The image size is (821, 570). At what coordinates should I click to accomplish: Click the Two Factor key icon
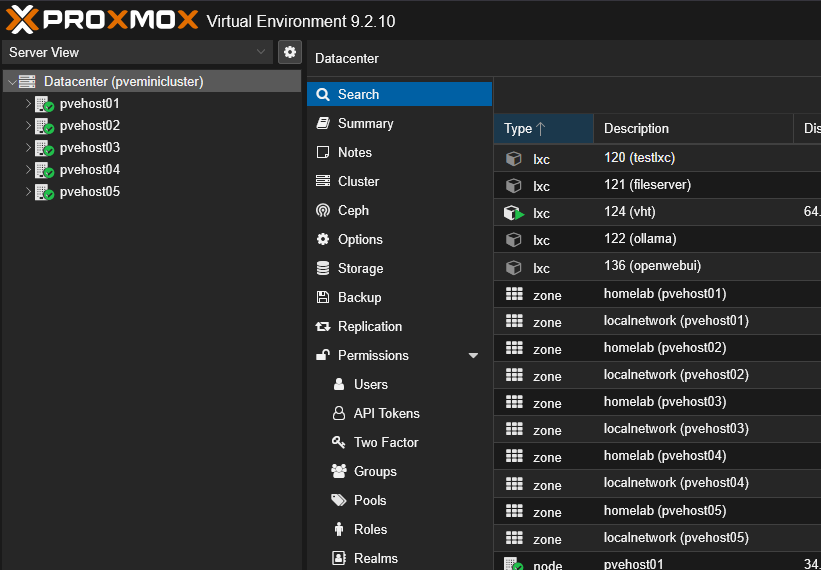(339, 442)
